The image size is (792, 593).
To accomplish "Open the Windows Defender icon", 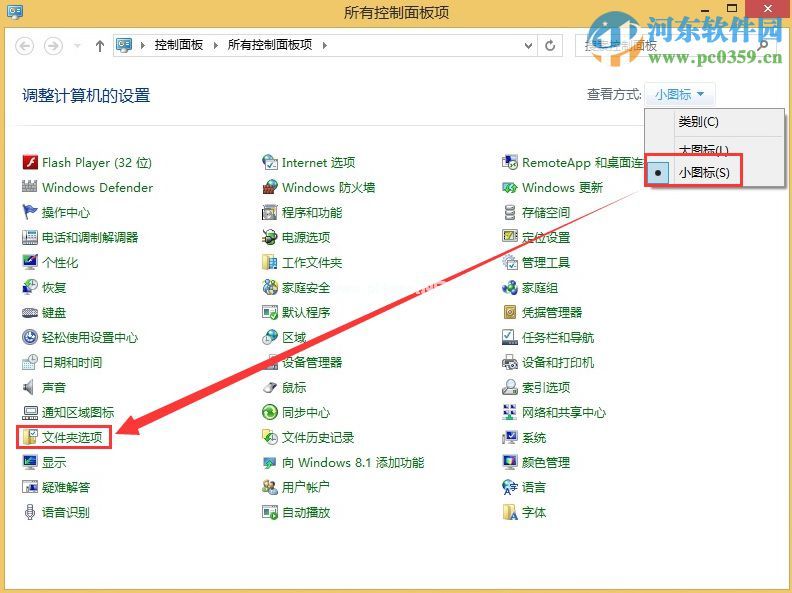I will [x=30, y=187].
